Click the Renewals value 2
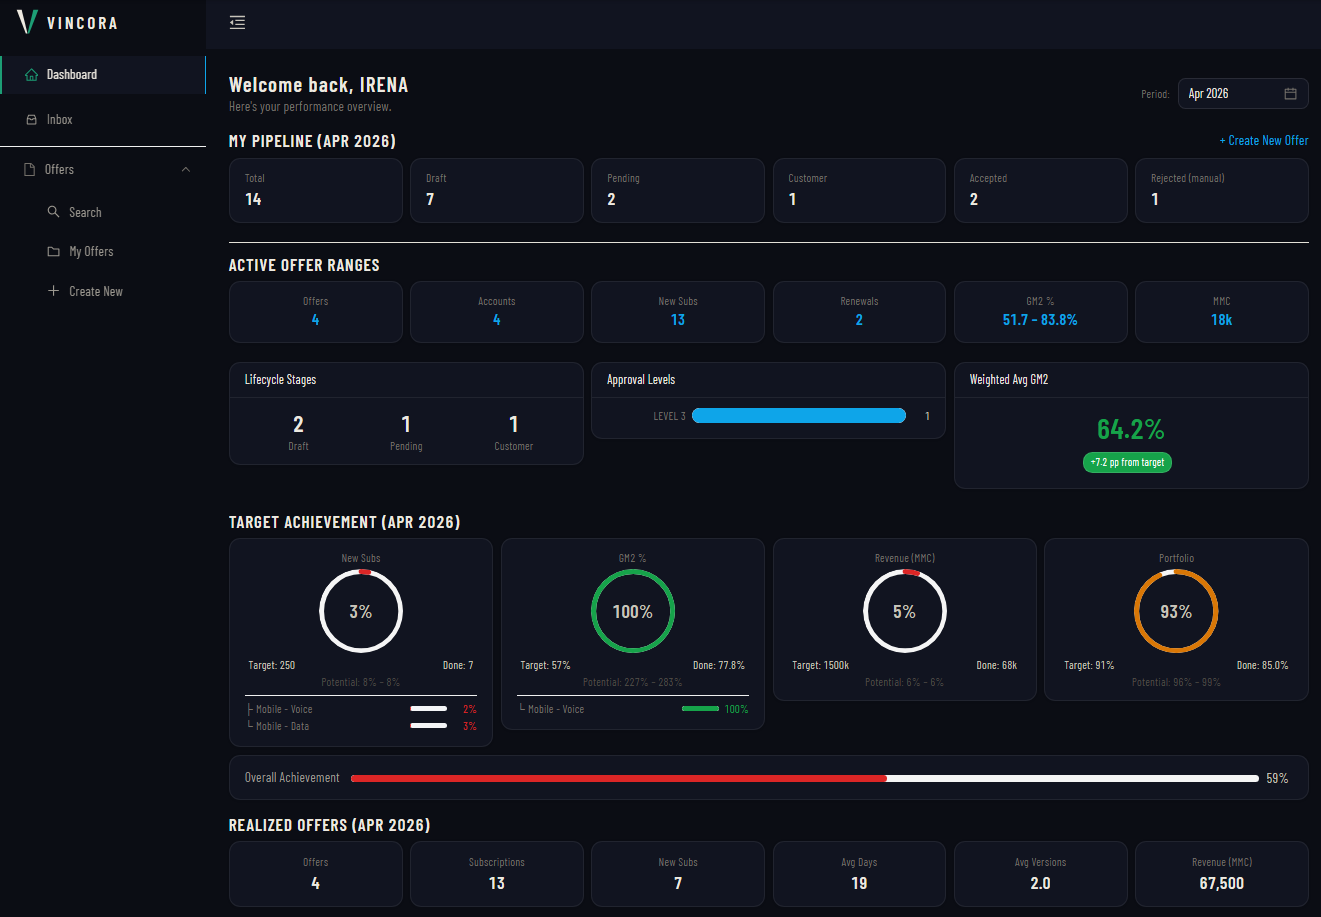1321x917 pixels. tap(859, 320)
